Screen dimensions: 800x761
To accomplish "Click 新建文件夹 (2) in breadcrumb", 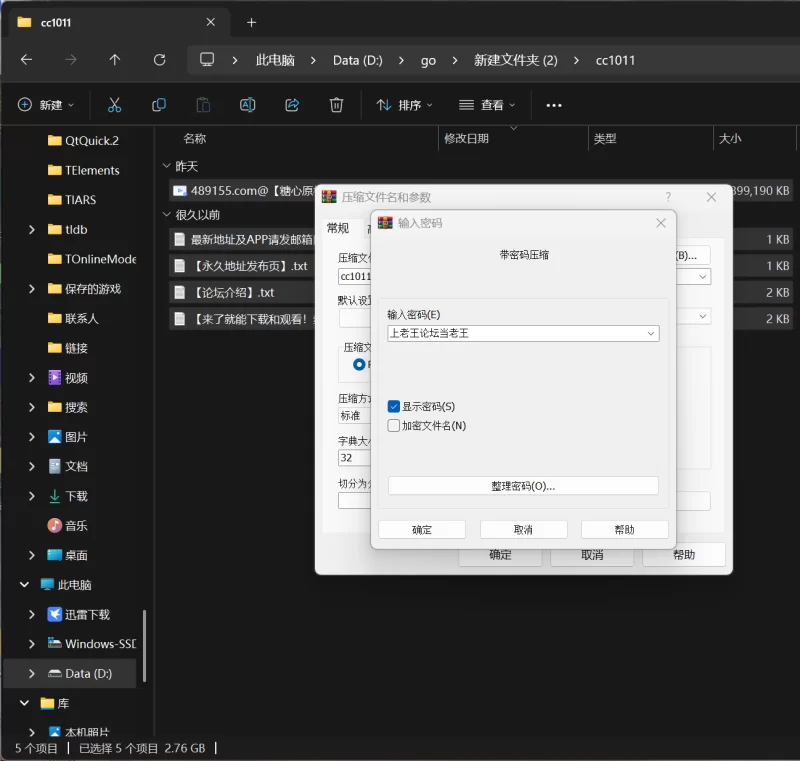I will pyautogui.click(x=515, y=60).
